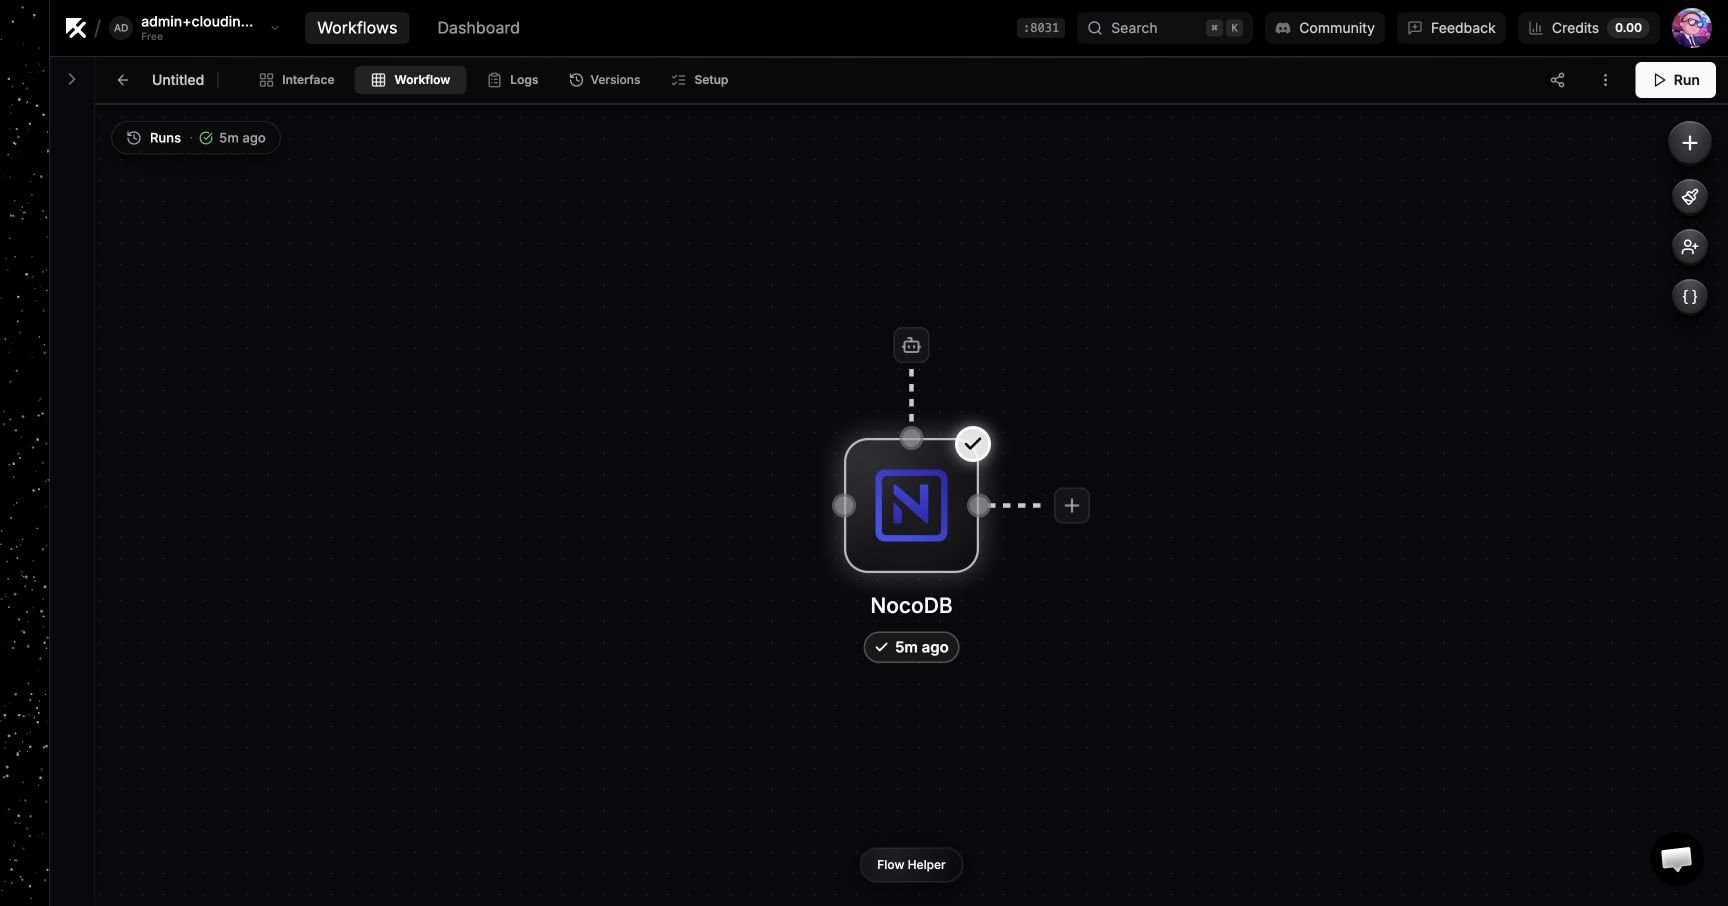This screenshot has height=906, width=1728.
Task: Open the chat support bubble
Action: click(x=1676, y=858)
